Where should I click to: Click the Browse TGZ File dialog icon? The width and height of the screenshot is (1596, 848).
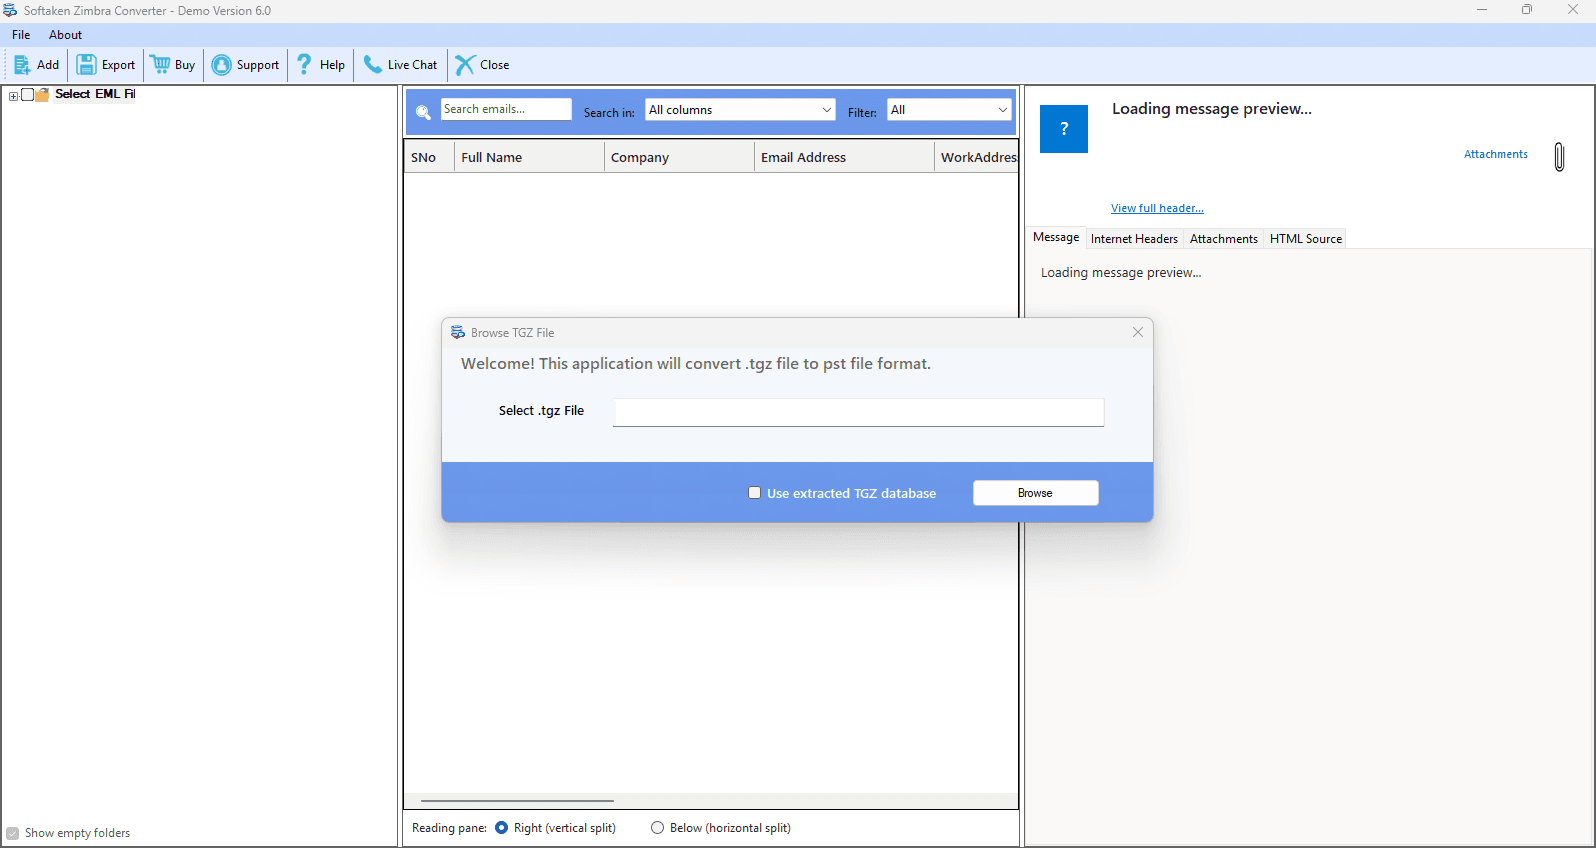[458, 333]
